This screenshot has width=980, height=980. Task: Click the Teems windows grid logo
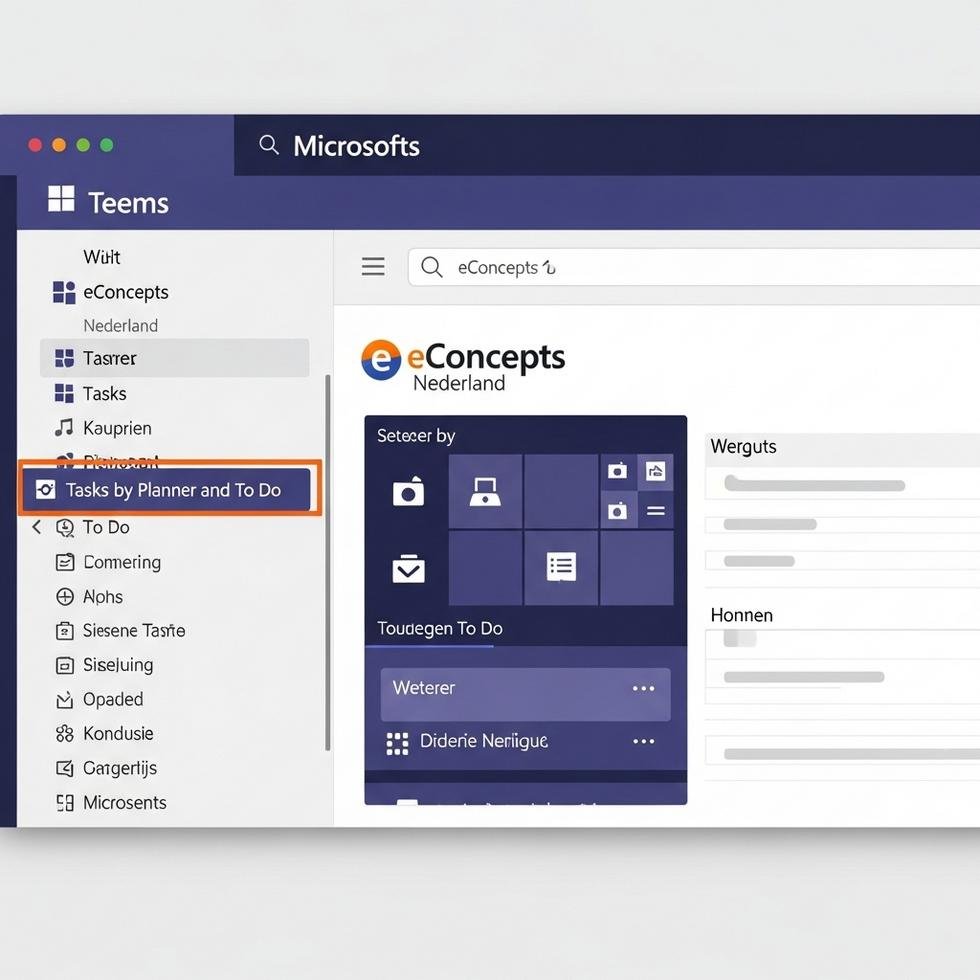pos(61,200)
